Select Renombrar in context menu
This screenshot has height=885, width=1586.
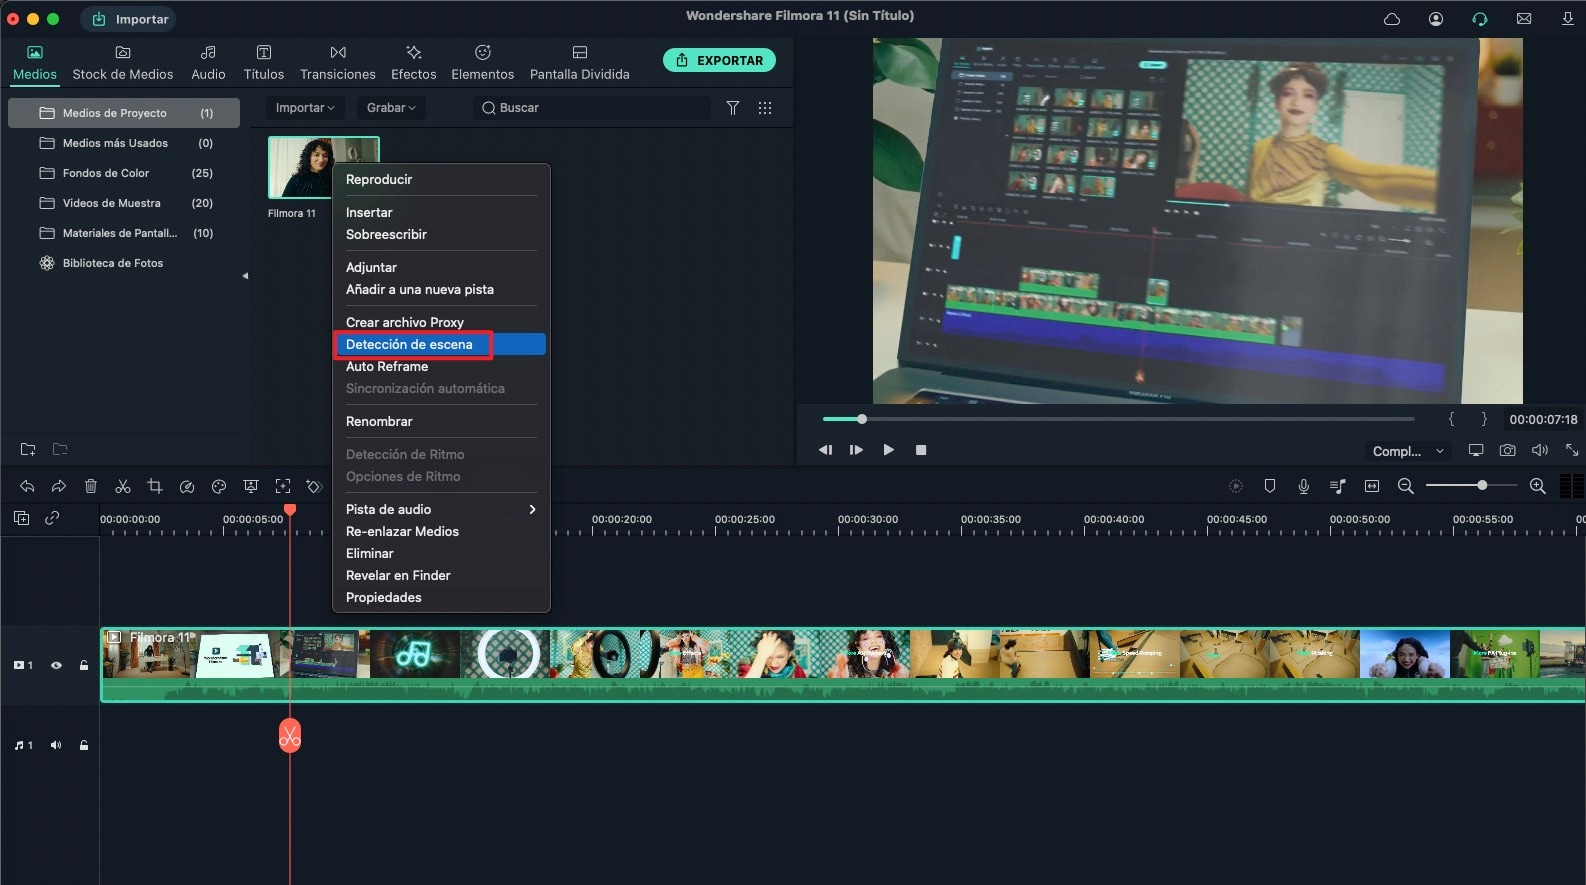click(x=441, y=421)
